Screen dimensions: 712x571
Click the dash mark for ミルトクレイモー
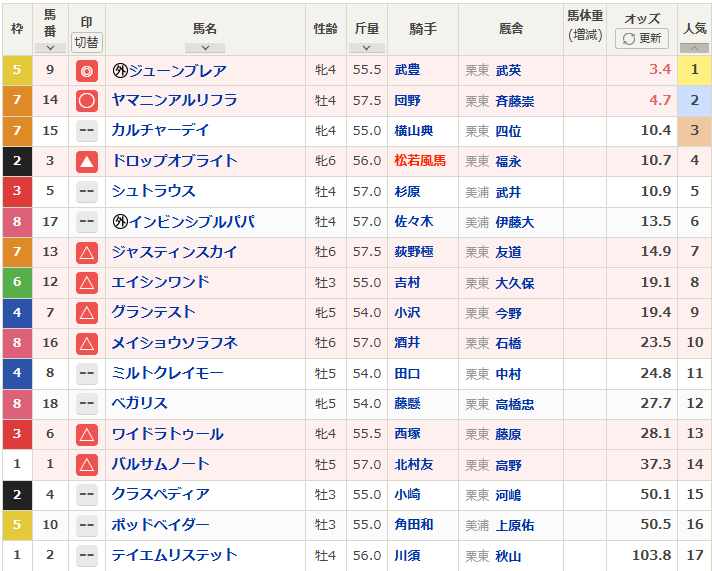pyautogui.click(x=87, y=373)
